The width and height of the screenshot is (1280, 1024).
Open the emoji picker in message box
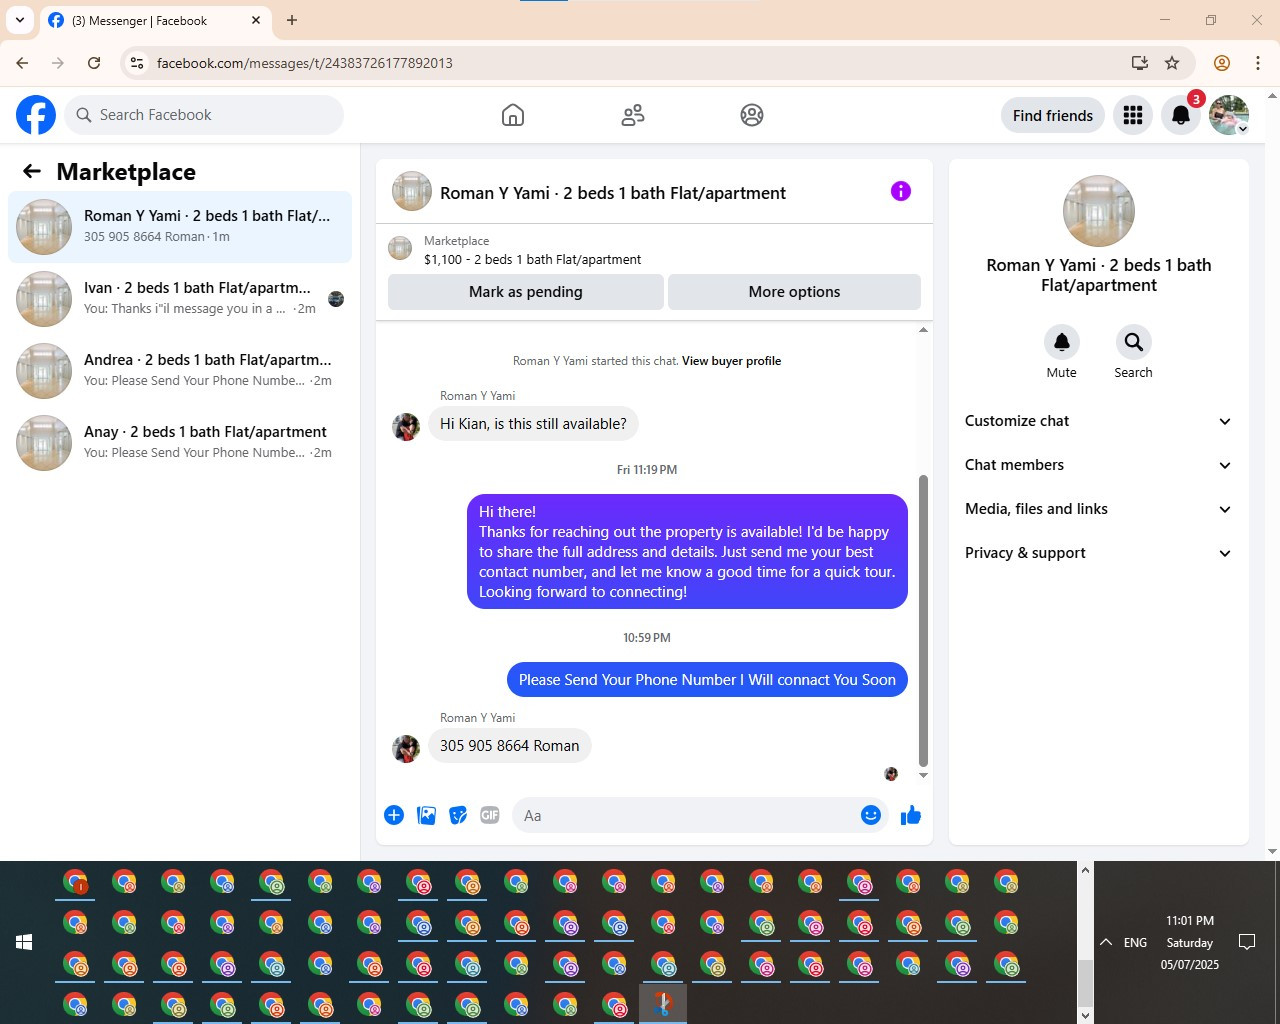(871, 815)
